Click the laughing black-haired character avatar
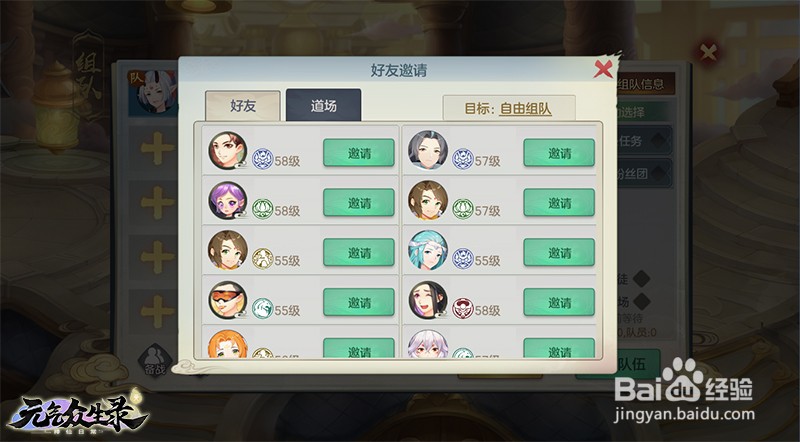This screenshot has width=800, height=442. coord(428,300)
